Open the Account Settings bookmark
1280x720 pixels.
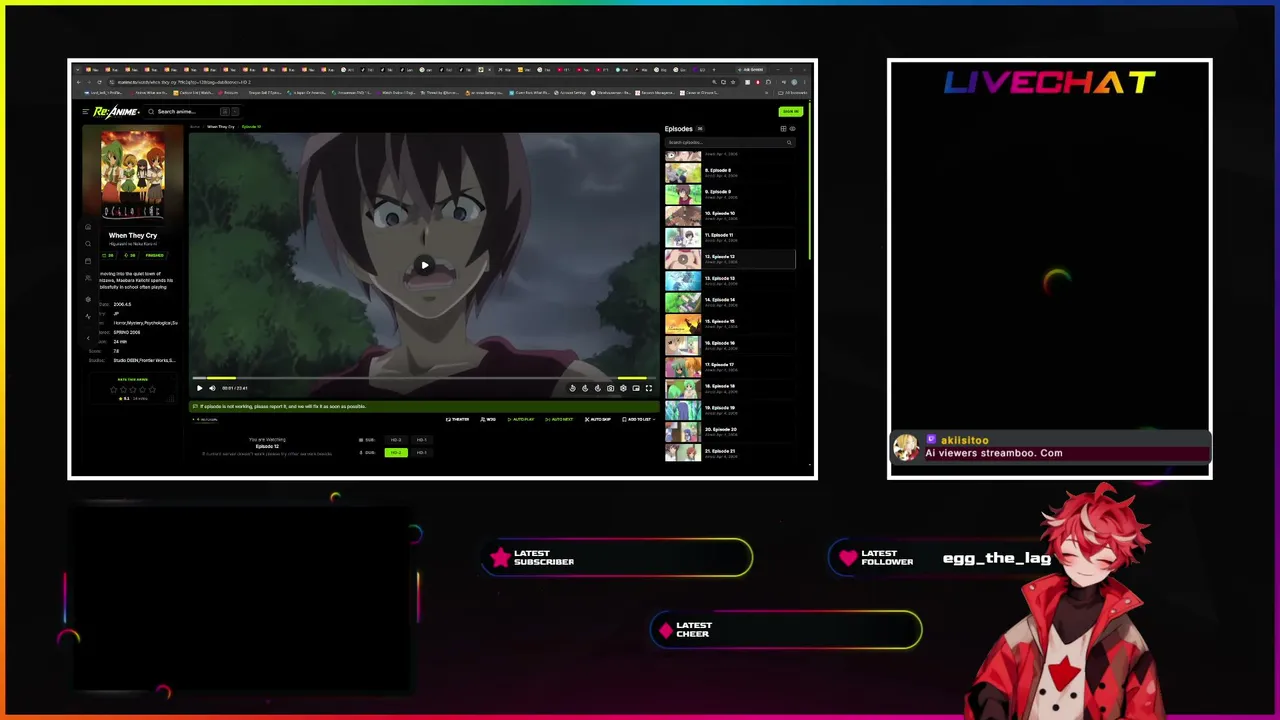tap(570, 93)
